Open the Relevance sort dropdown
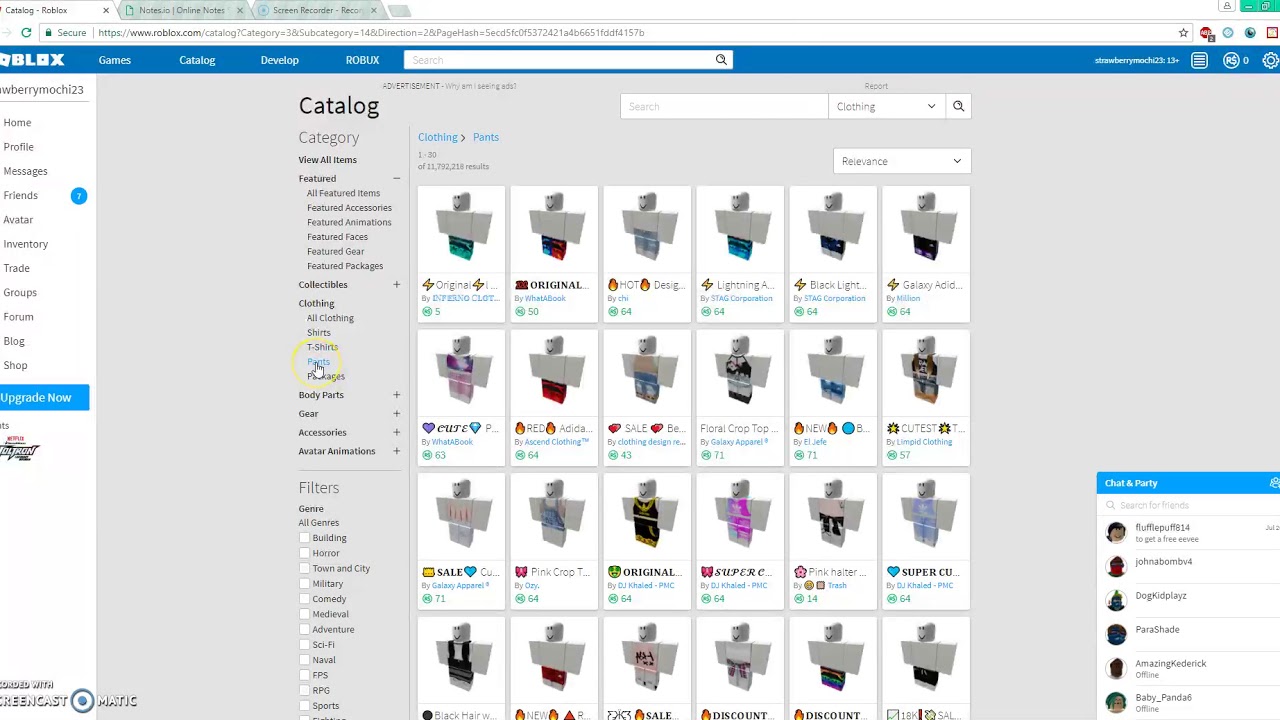This screenshot has height=720, width=1280. pyautogui.click(x=902, y=161)
